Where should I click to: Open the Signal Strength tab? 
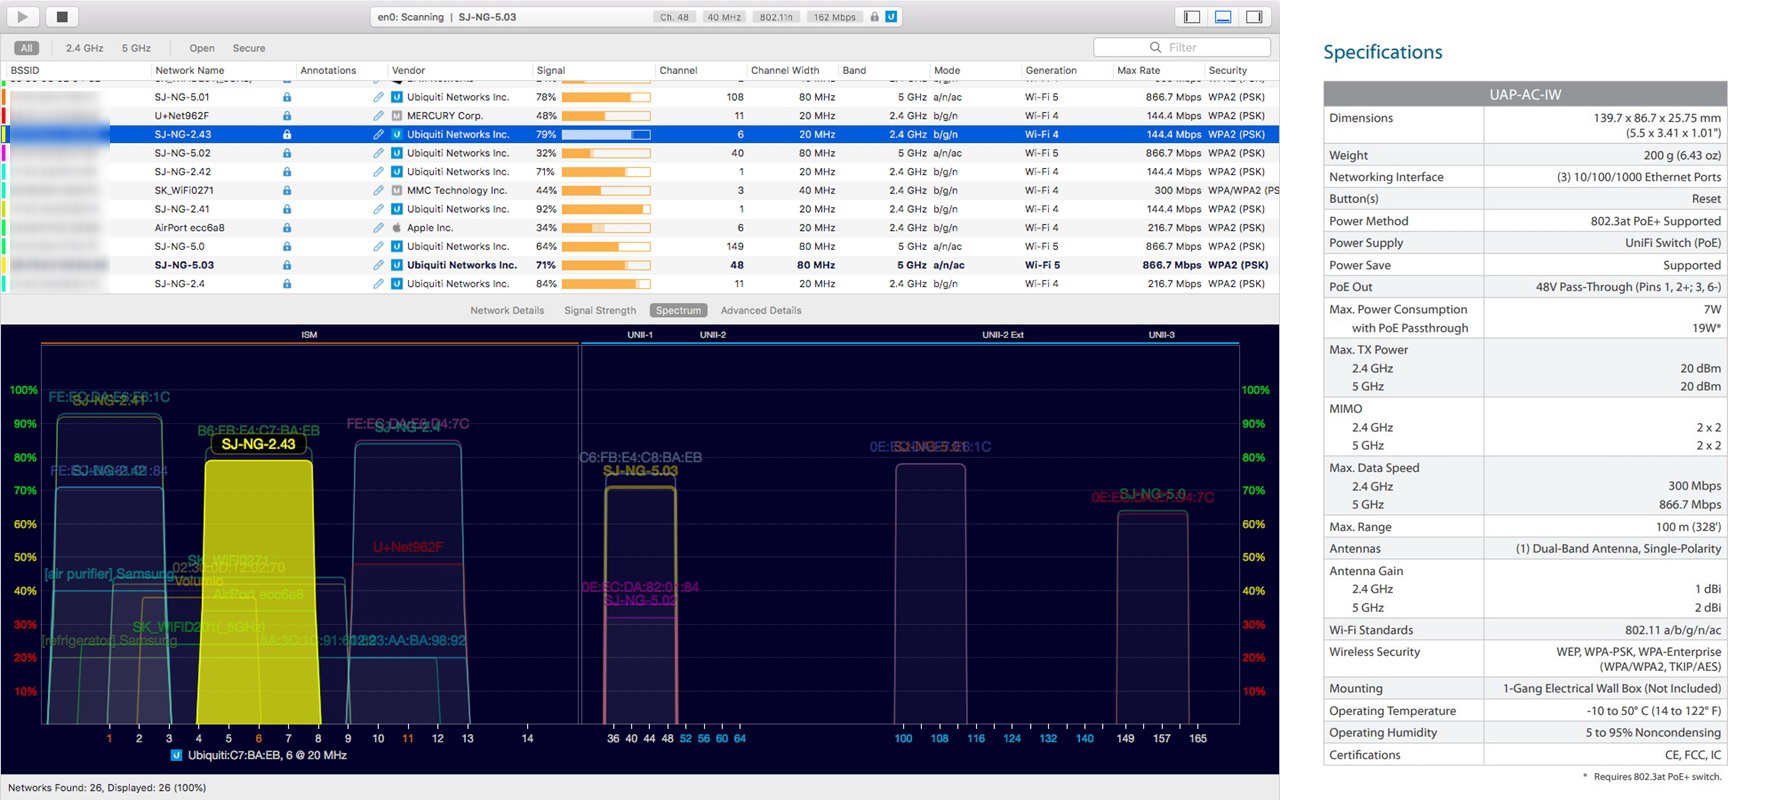pos(600,310)
